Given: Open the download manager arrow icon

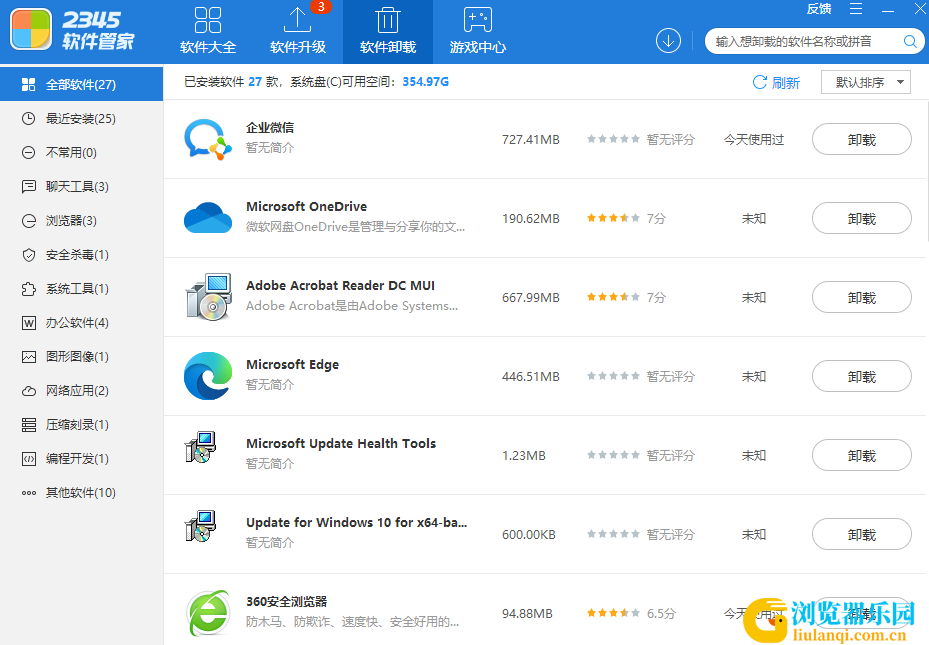Looking at the screenshot, I should pyautogui.click(x=668, y=41).
